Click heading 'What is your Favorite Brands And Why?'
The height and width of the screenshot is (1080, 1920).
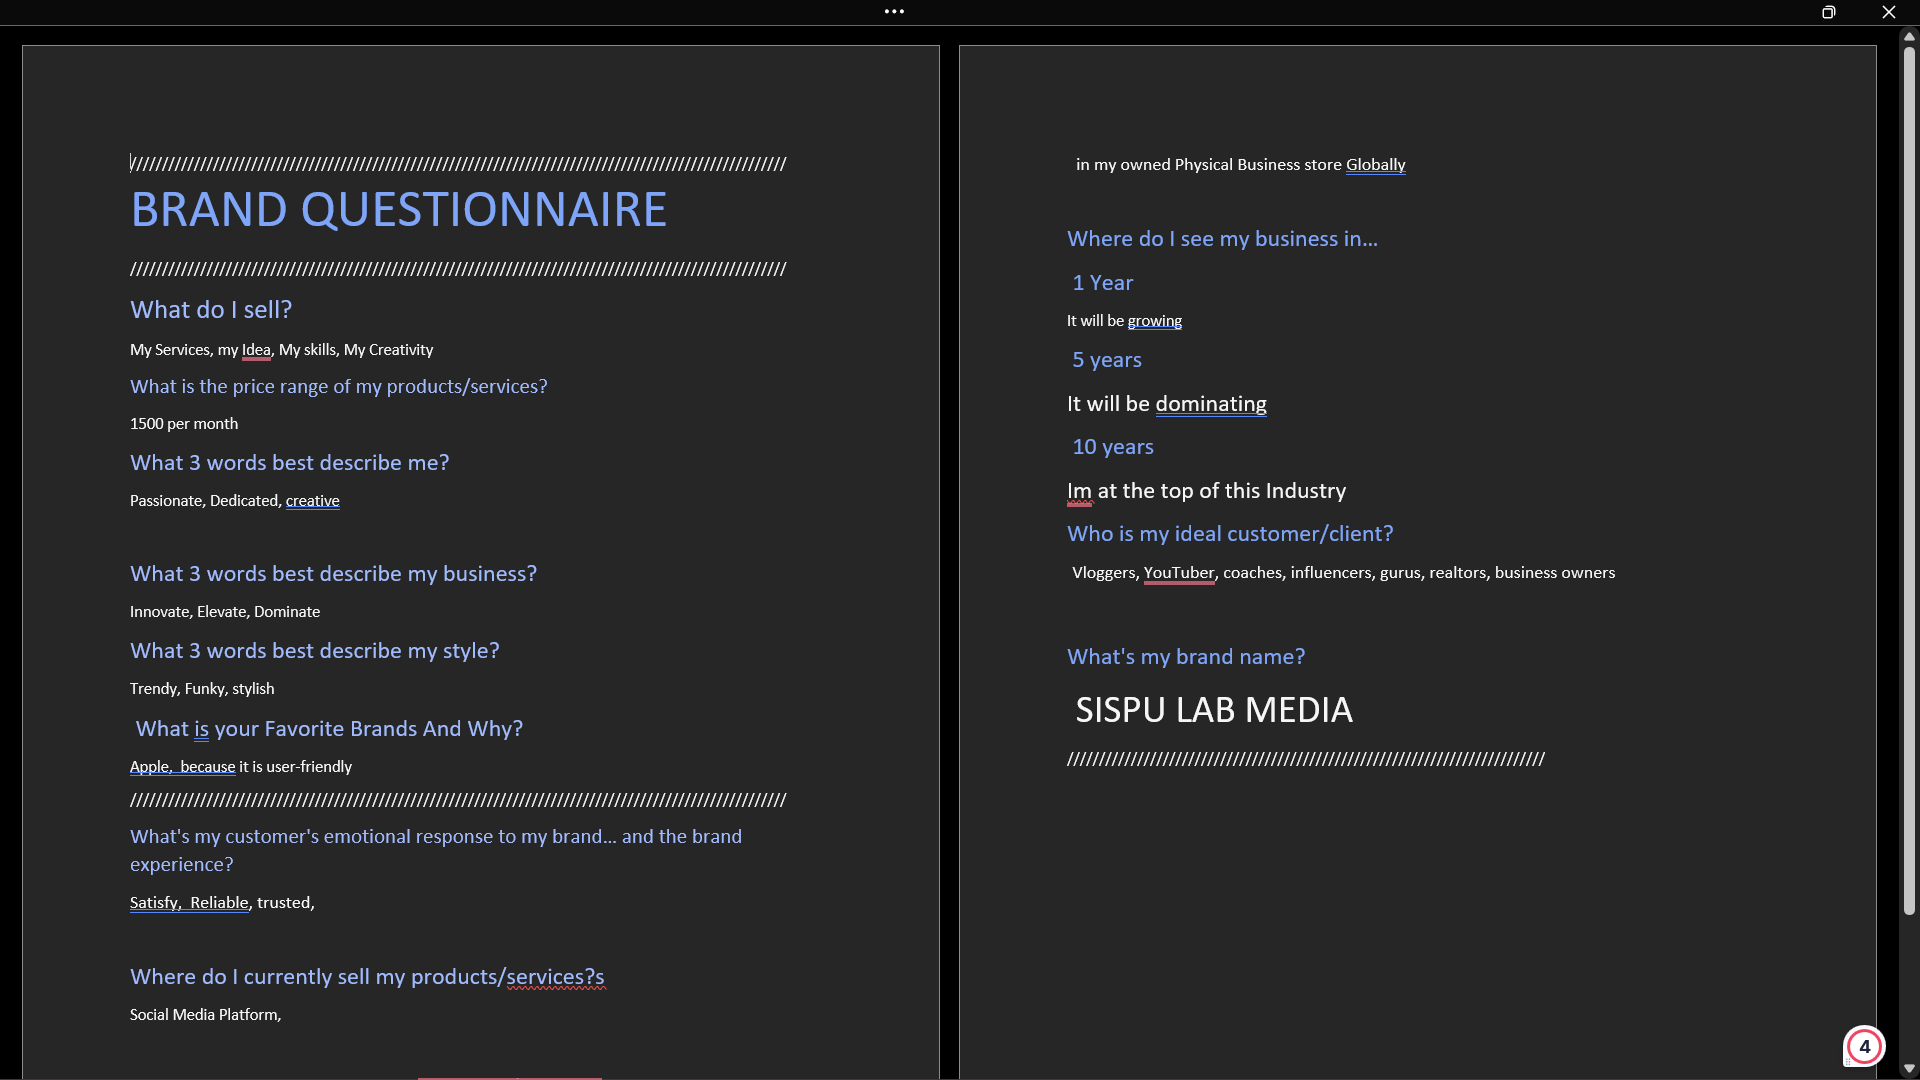pyautogui.click(x=329, y=729)
